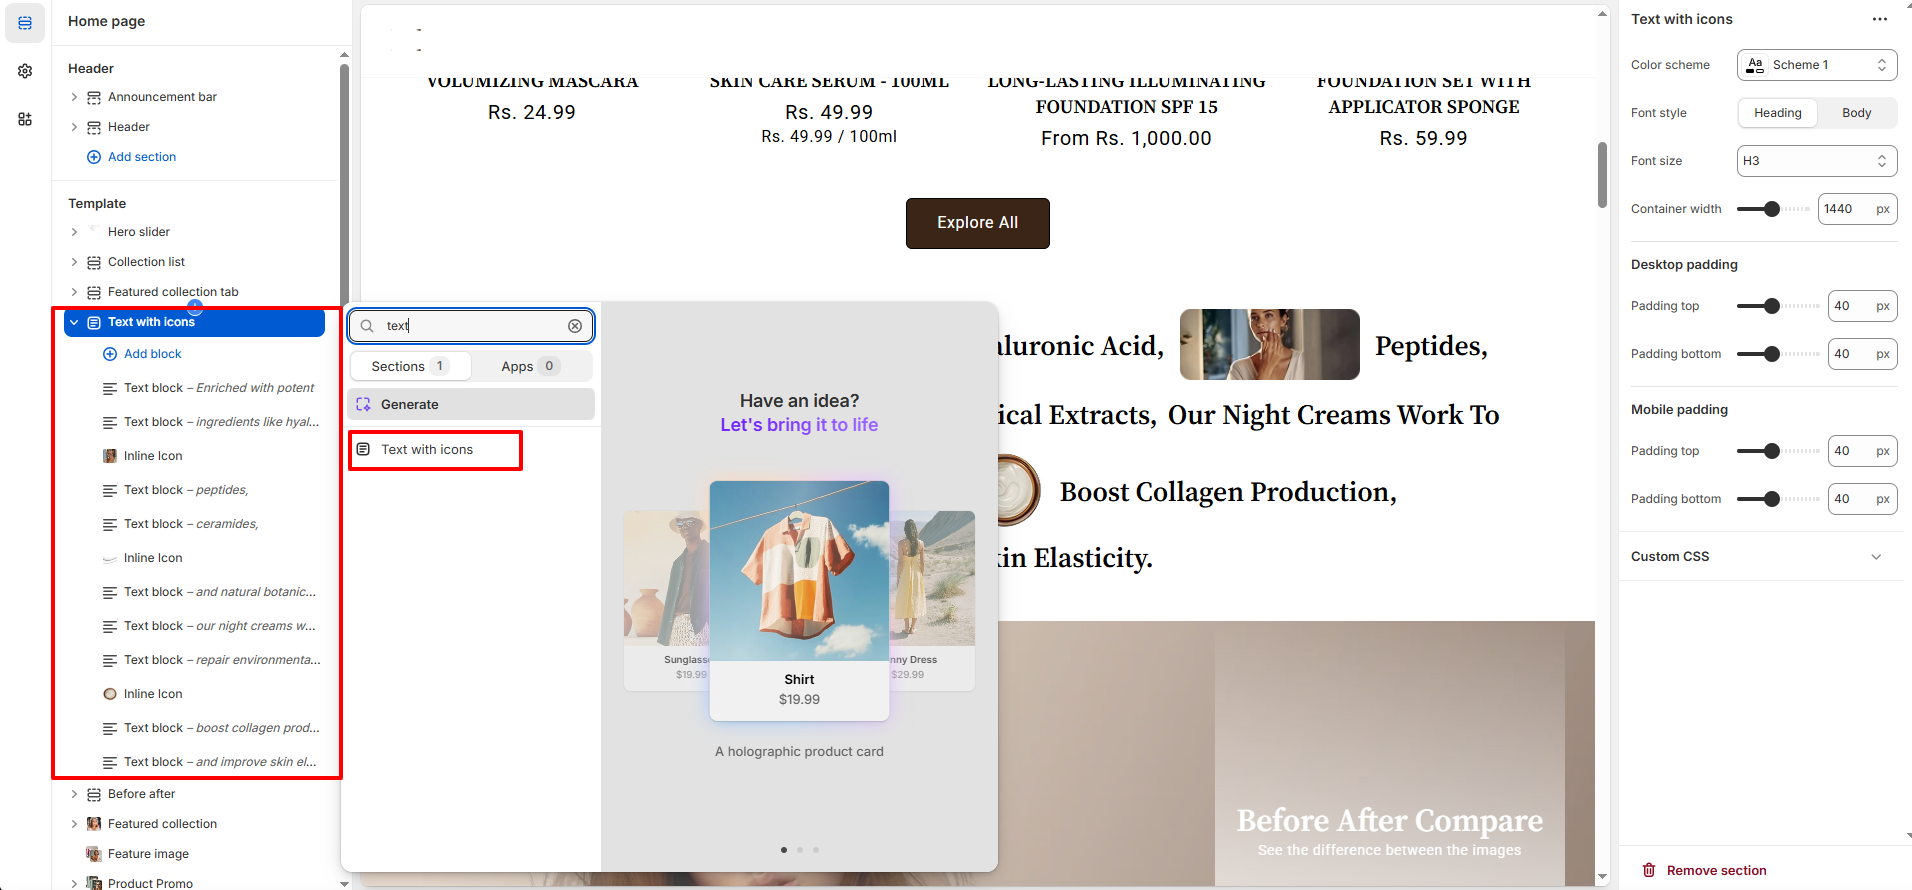Open the Sections panel icon in left rail

25,23
